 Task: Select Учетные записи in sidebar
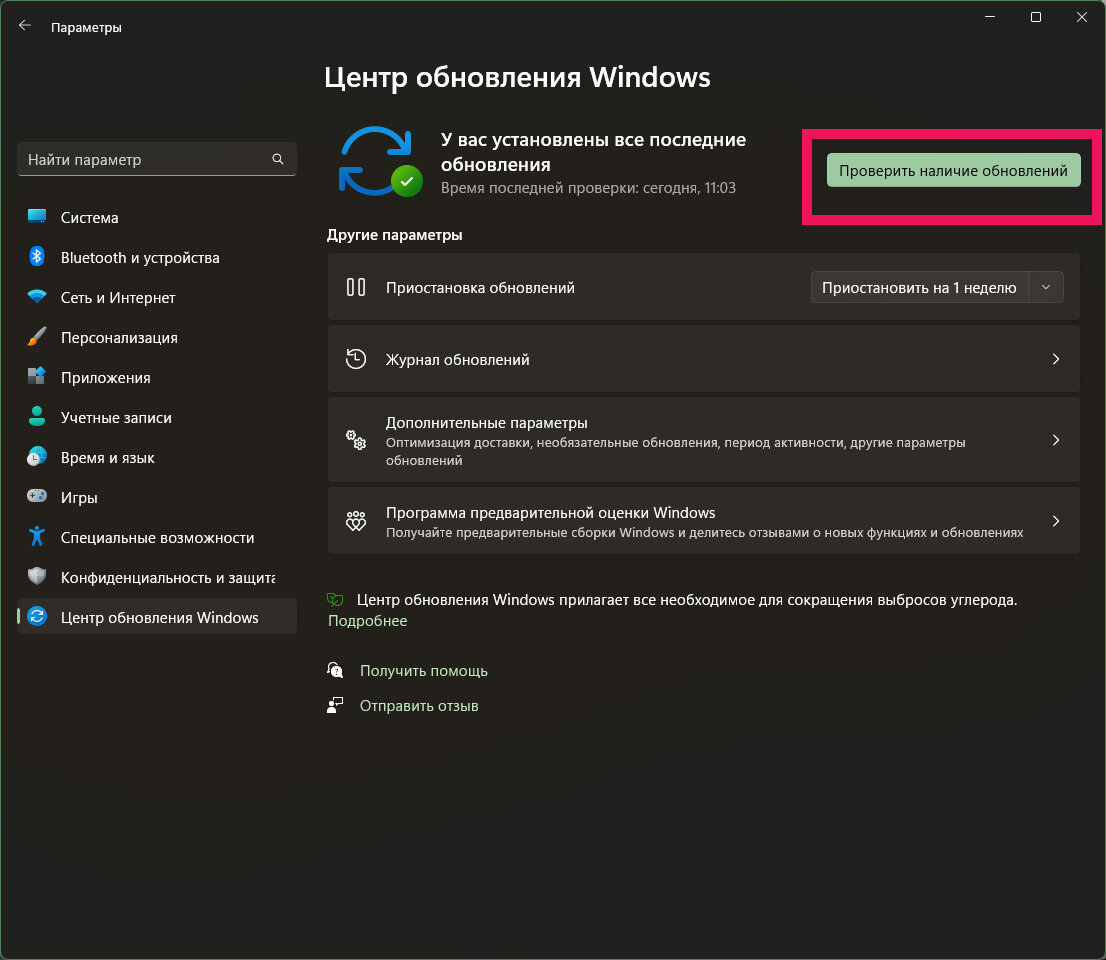click(x=157, y=418)
